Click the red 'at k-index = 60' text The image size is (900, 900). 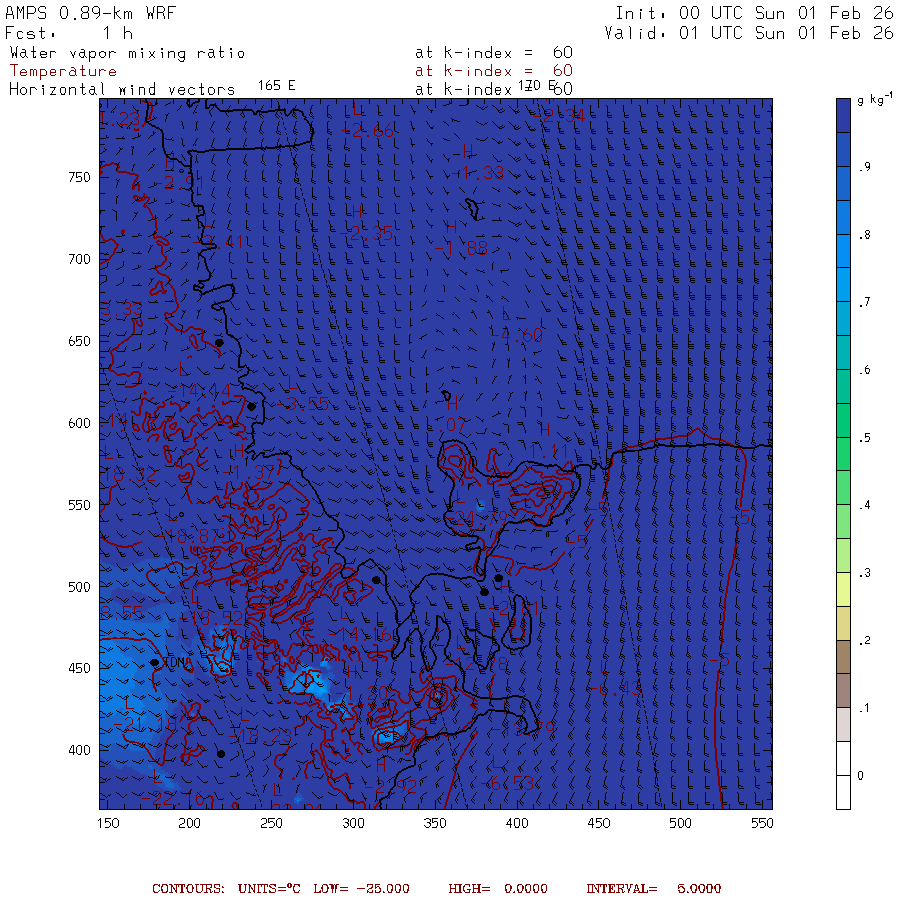point(494,71)
